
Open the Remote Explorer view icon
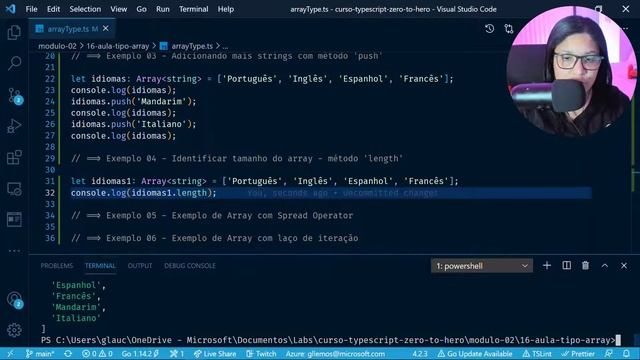click(14, 189)
